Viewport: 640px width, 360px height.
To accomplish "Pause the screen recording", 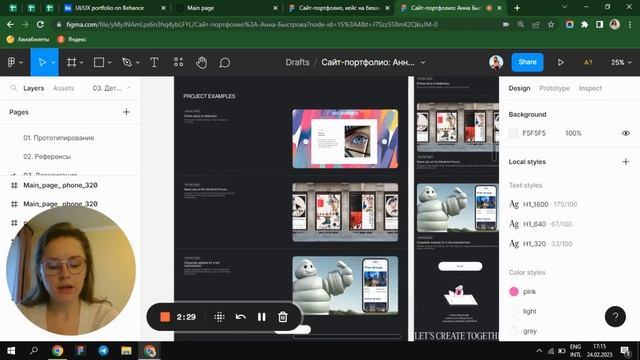I will (x=262, y=317).
